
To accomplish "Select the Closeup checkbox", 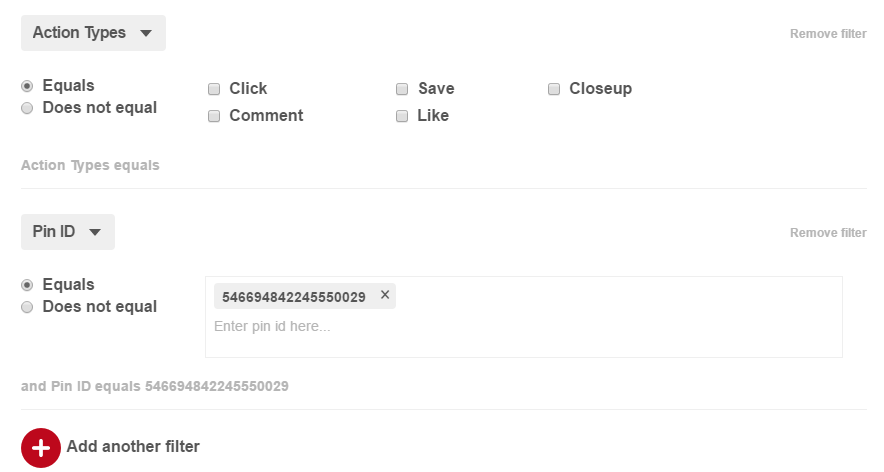I will (x=554, y=89).
